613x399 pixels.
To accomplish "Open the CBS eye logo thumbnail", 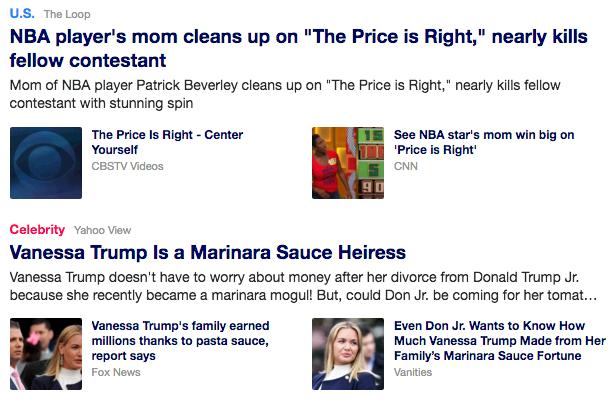I will click(x=46, y=163).
